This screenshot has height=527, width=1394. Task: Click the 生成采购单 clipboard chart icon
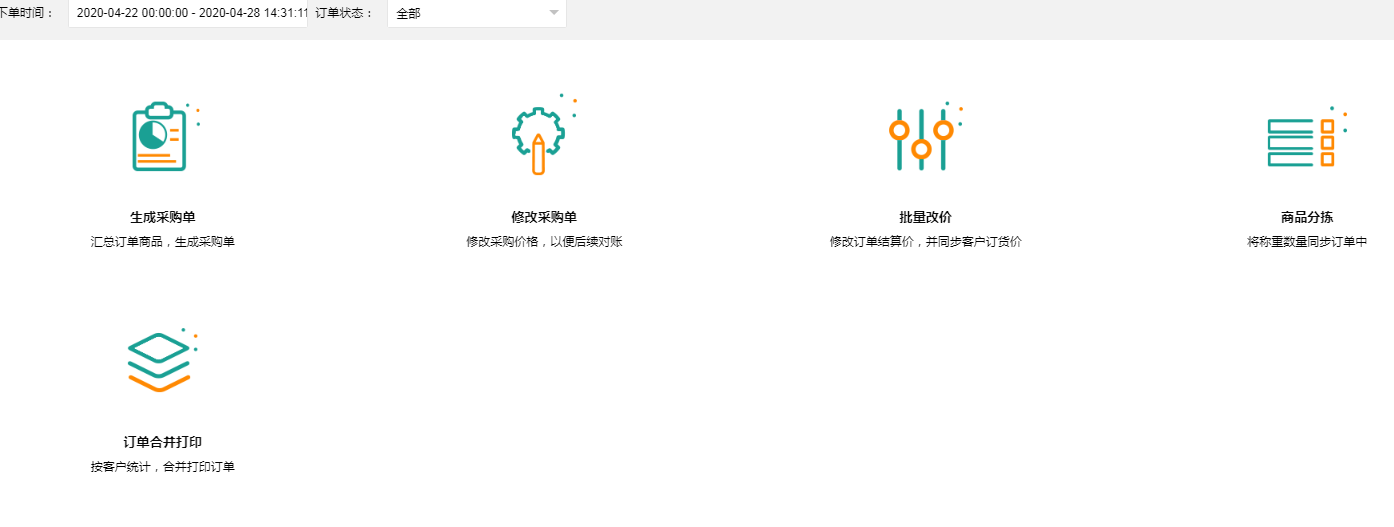pyautogui.click(x=161, y=137)
